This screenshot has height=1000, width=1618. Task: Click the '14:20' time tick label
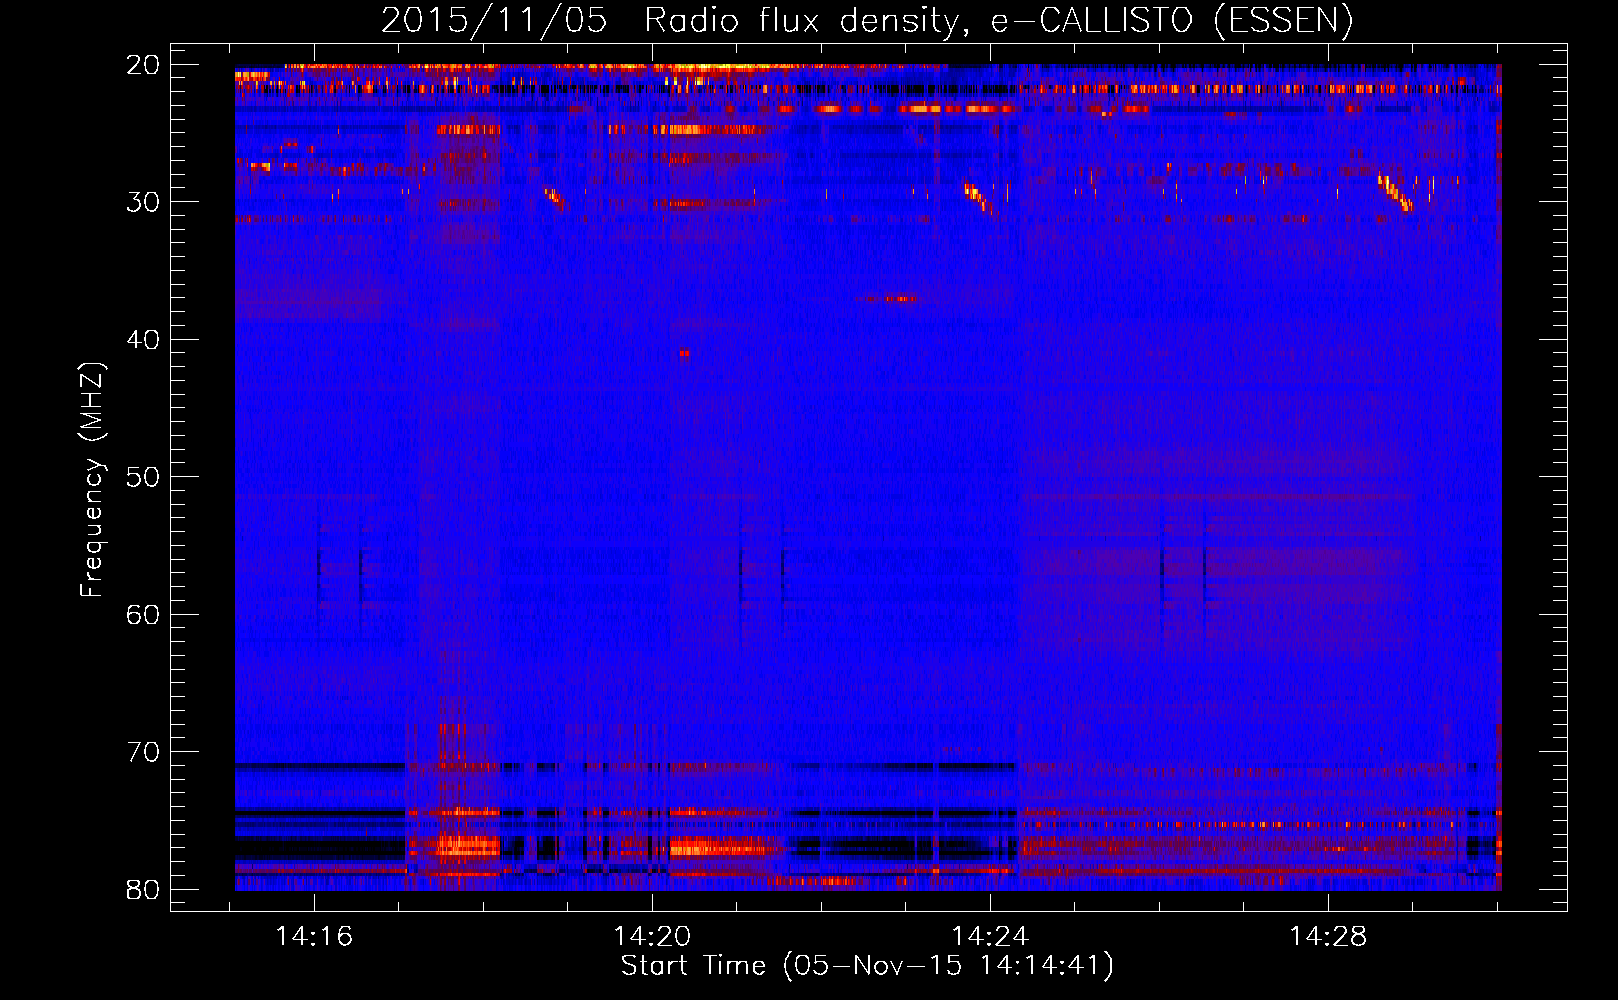coord(652,937)
